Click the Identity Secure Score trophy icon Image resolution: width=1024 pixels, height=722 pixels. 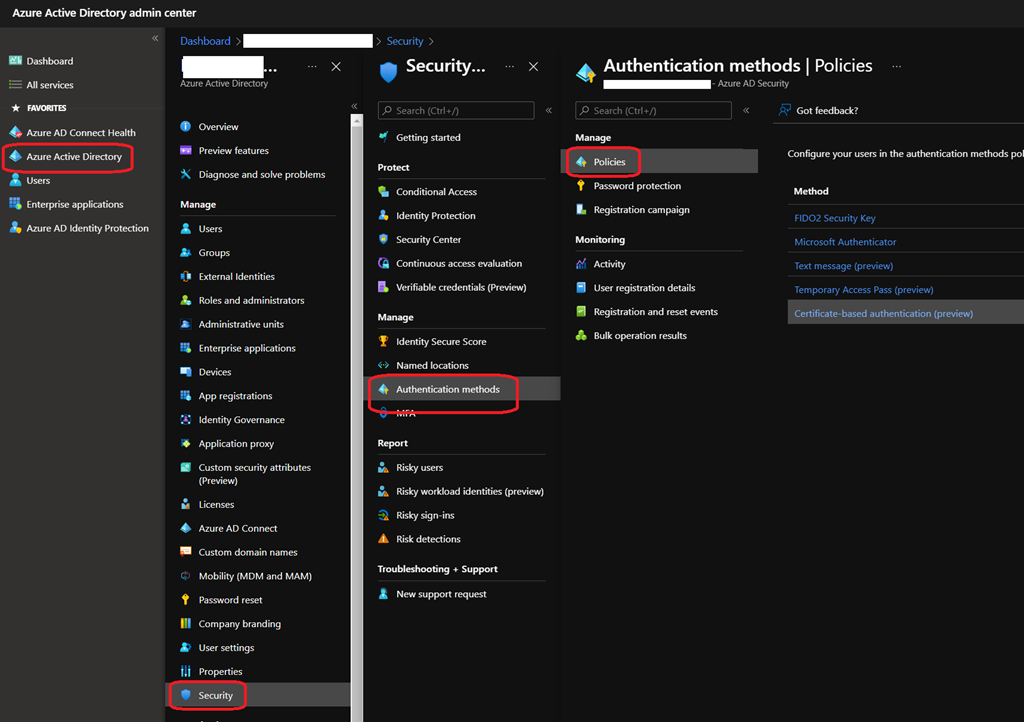click(x=384, y=342)
